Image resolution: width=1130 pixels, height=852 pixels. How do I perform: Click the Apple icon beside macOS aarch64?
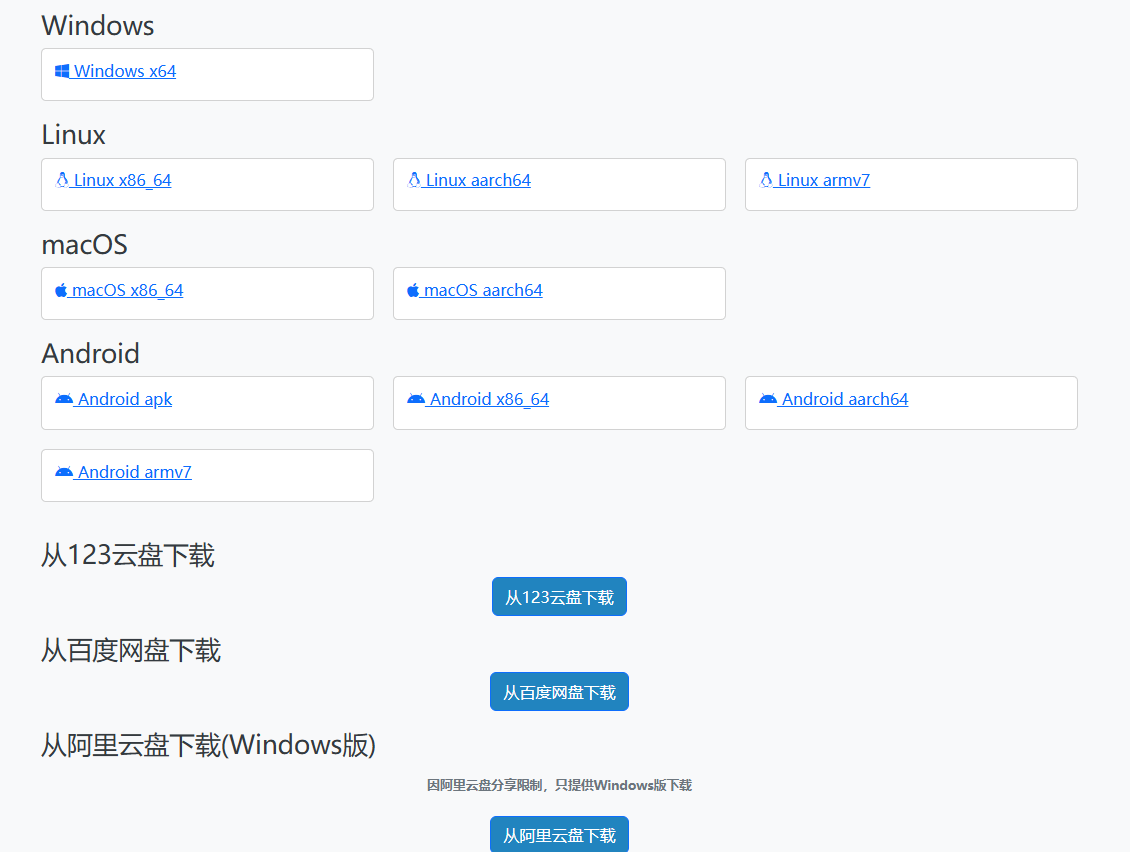coord(413,290)
